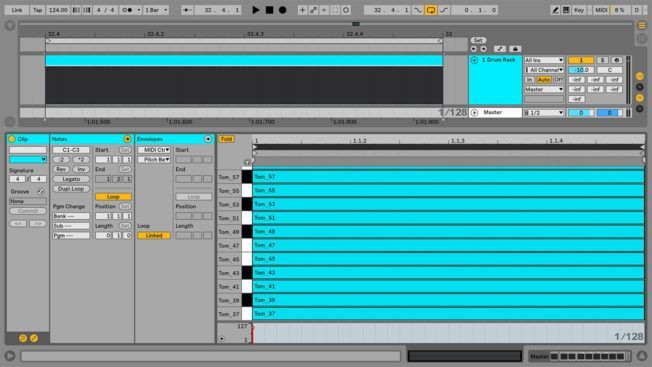The height and width of the screenshot is (367, 652).
Task: Solo the Drum Rack track
Action: pos(602,60)
